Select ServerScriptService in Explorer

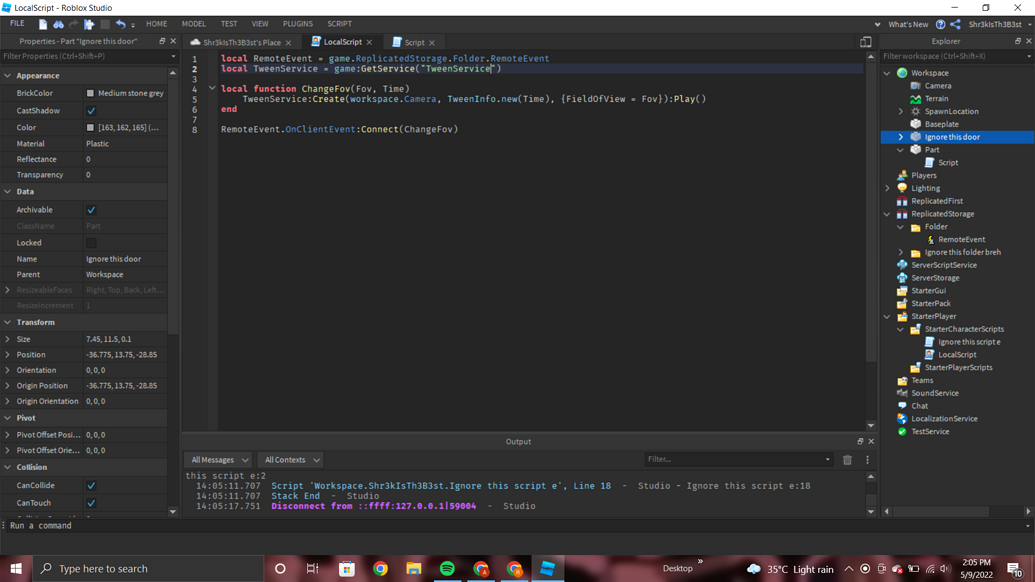coord(944,265)
